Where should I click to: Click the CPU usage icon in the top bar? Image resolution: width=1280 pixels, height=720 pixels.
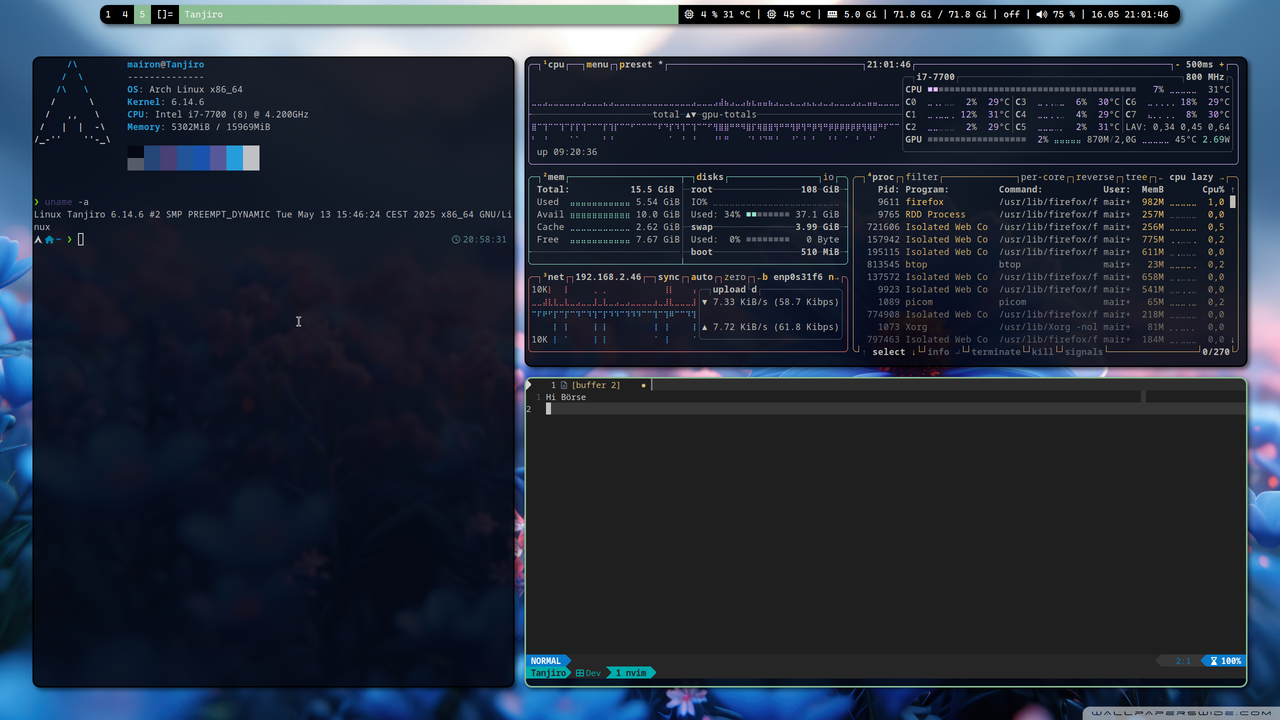(688, 15)
